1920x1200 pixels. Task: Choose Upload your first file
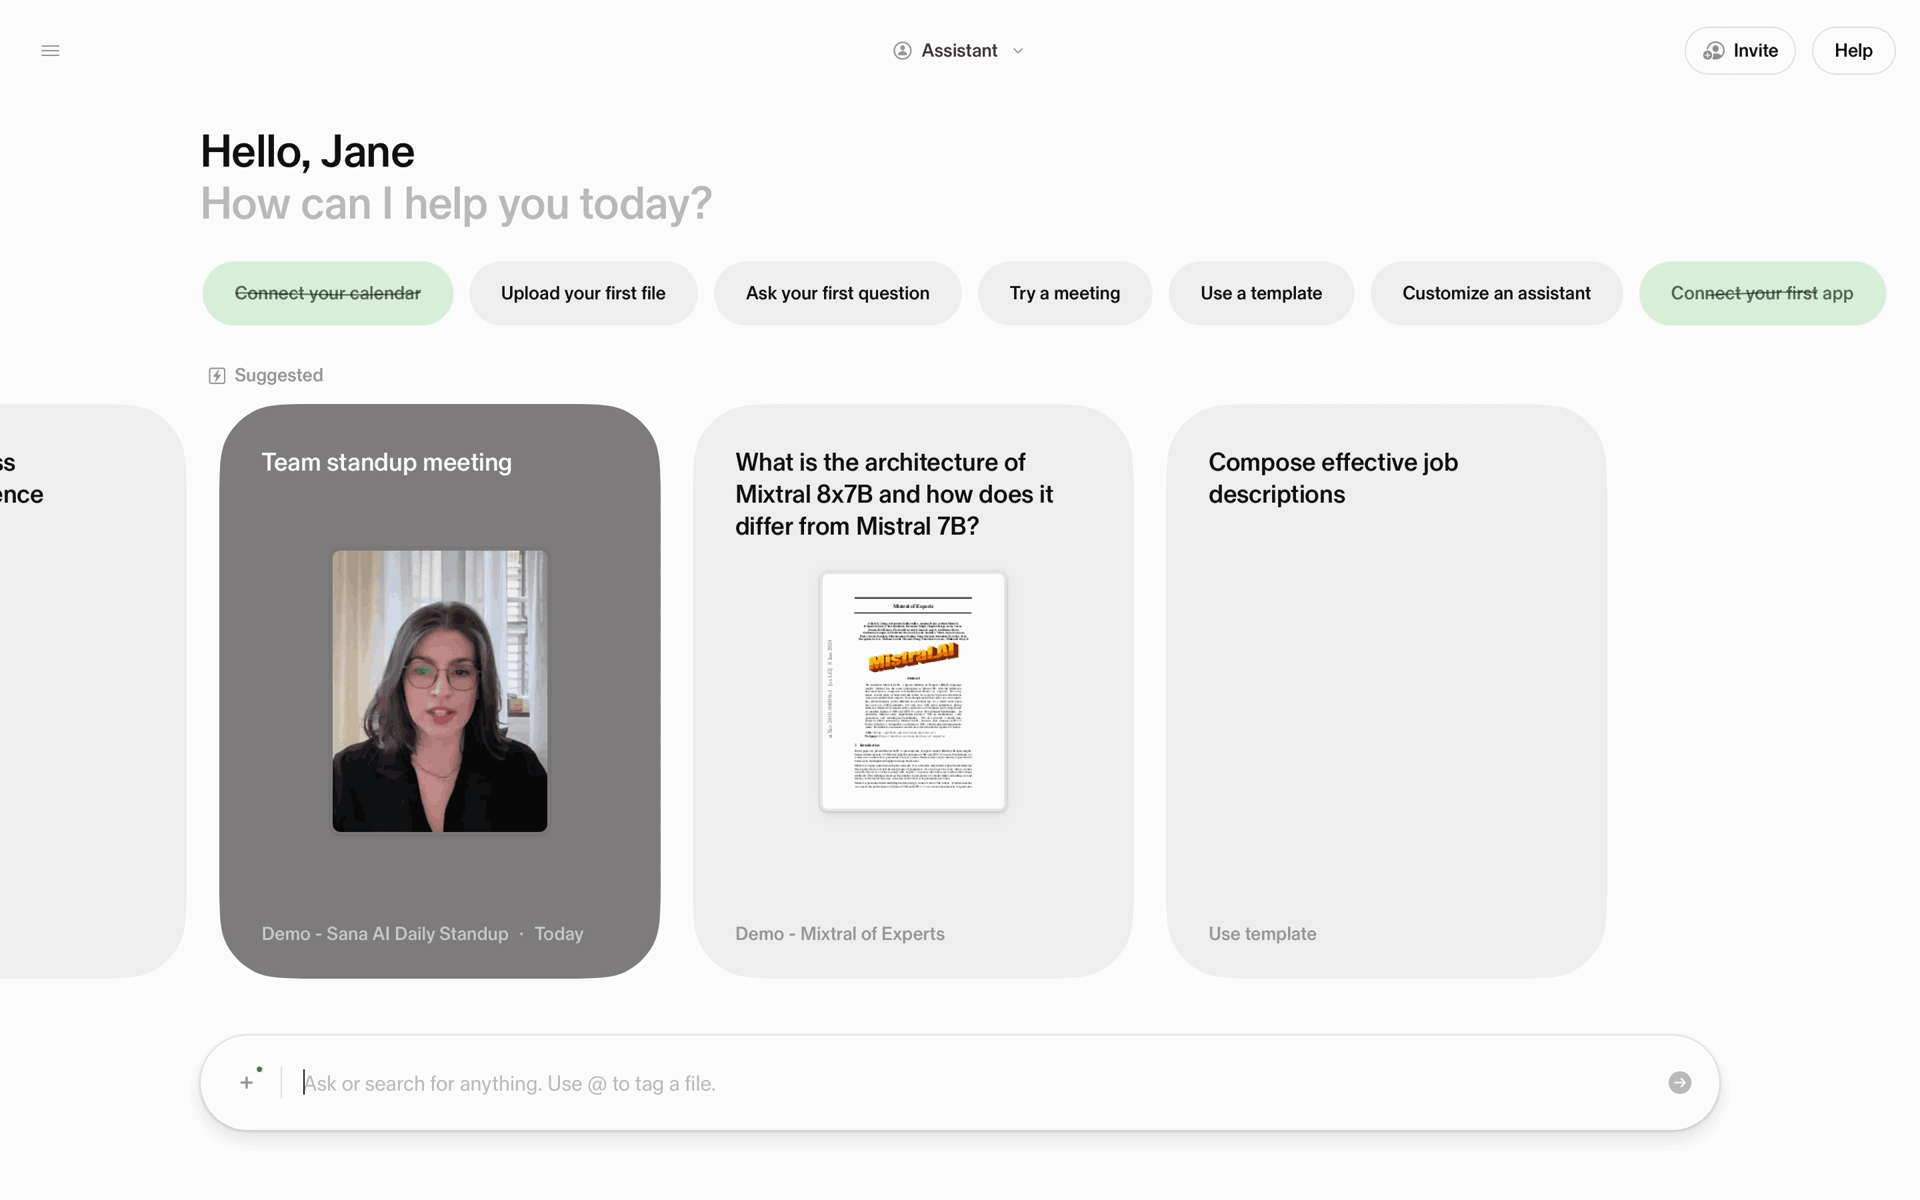tap(583, 293)
